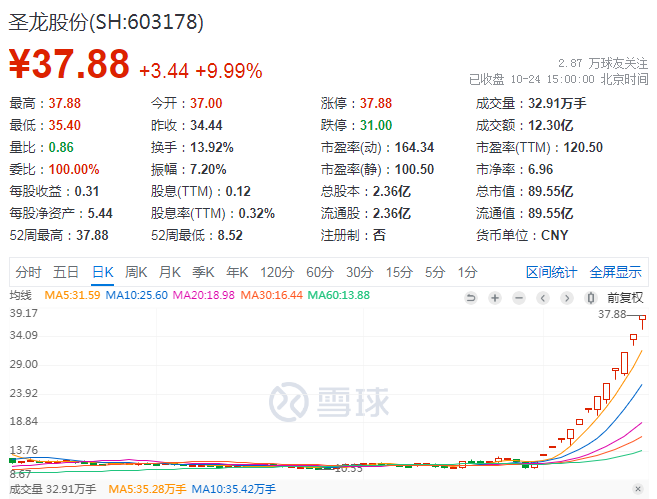Image resolution: width=657 pixels, height=499 pixels.
Task: Close the volume panel with the X icon
Action: tap(638, 489)
